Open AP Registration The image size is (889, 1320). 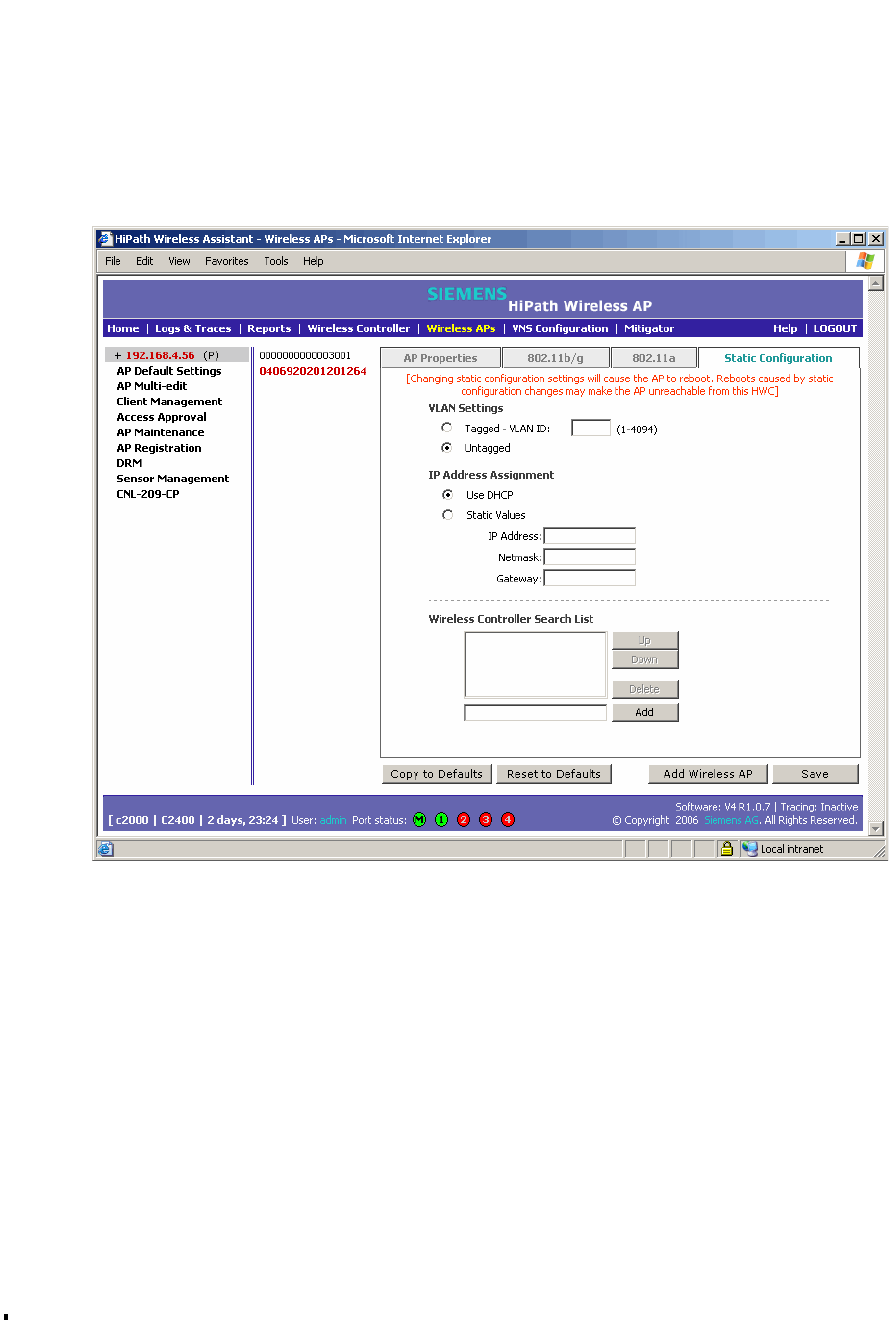tap(159, 448)
